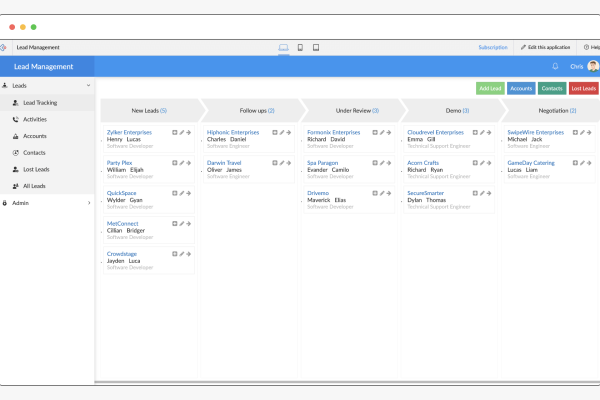Click the plus icon on Spa Paragon card

click(x=374, y=162)
